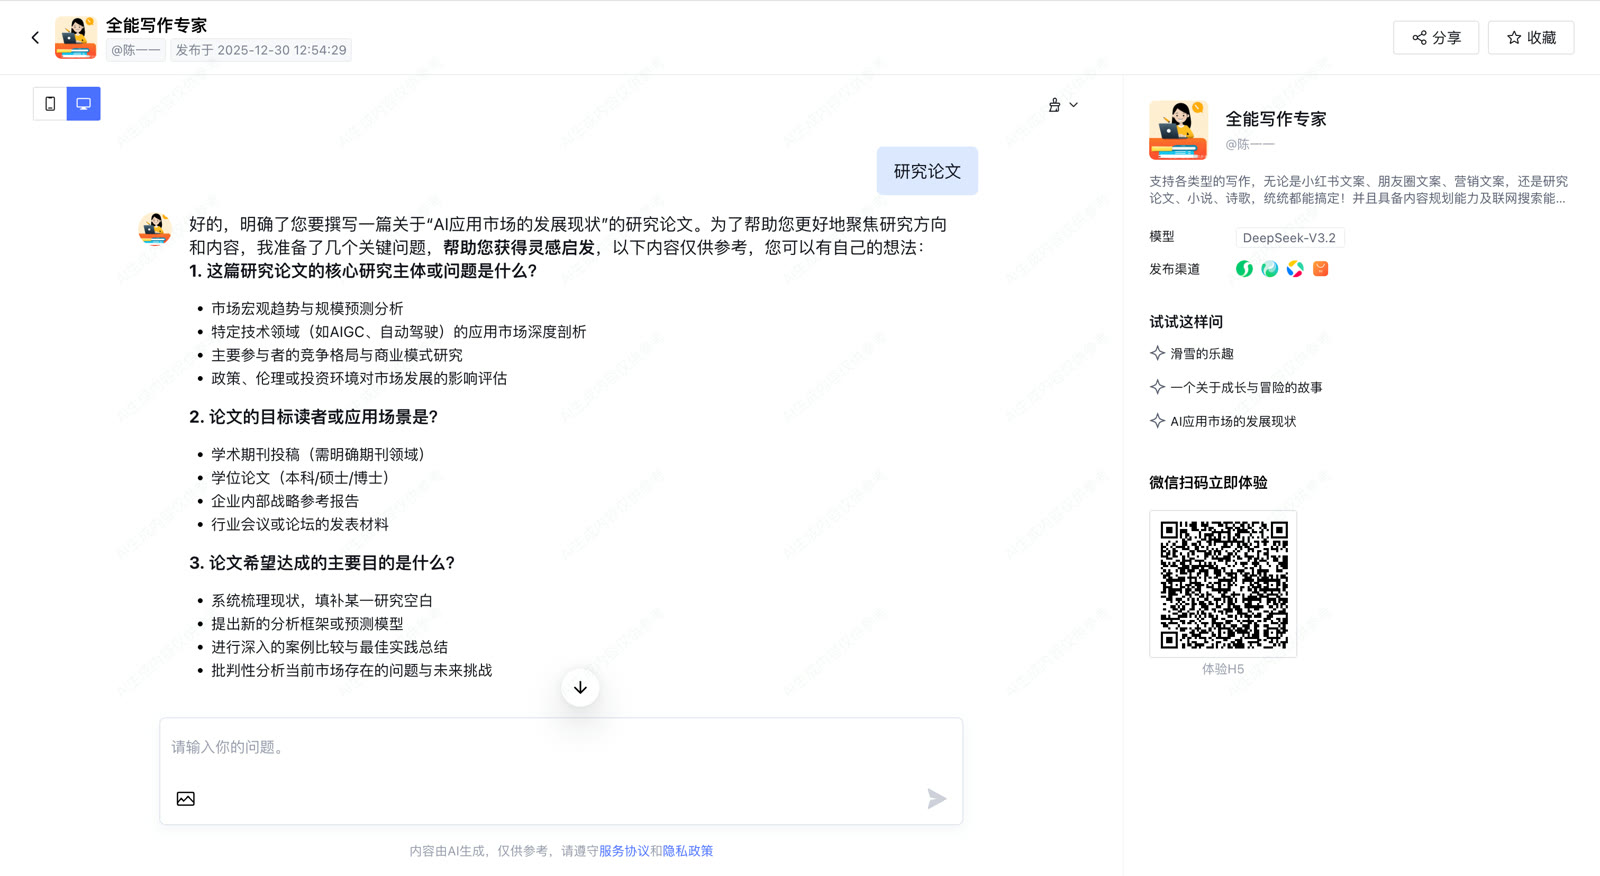Go back with the left arrow

(35, 38)
